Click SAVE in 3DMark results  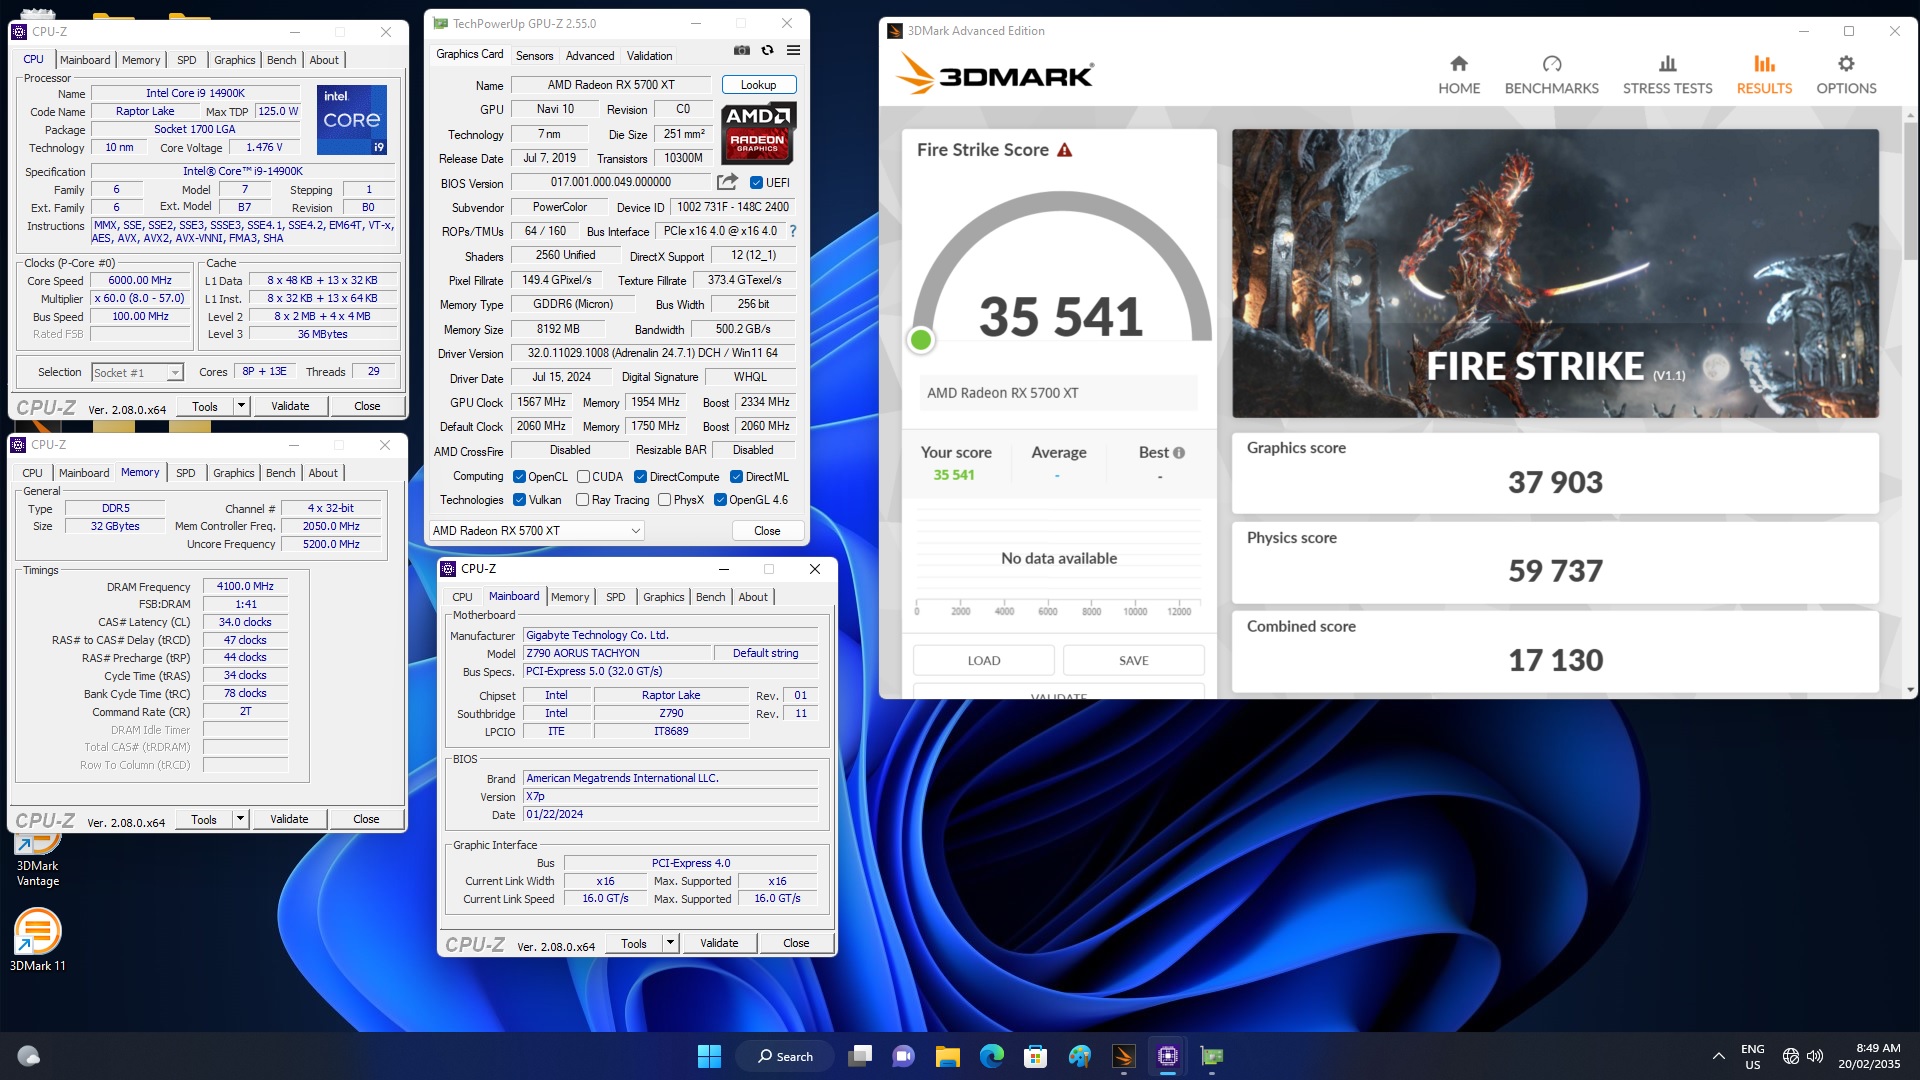click(1133, 660)
